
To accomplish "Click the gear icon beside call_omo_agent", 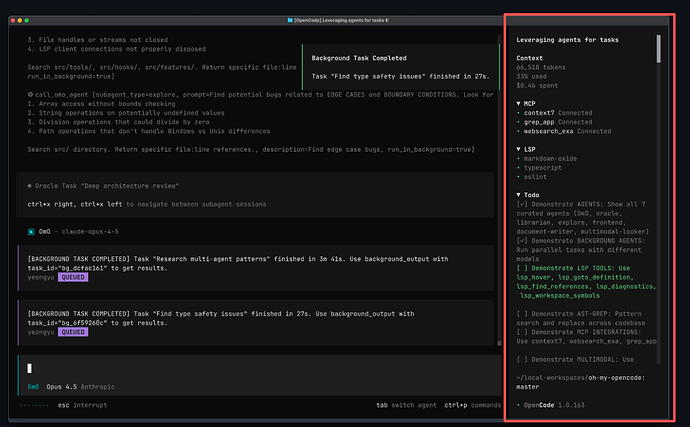I will [x=30, y=95].
